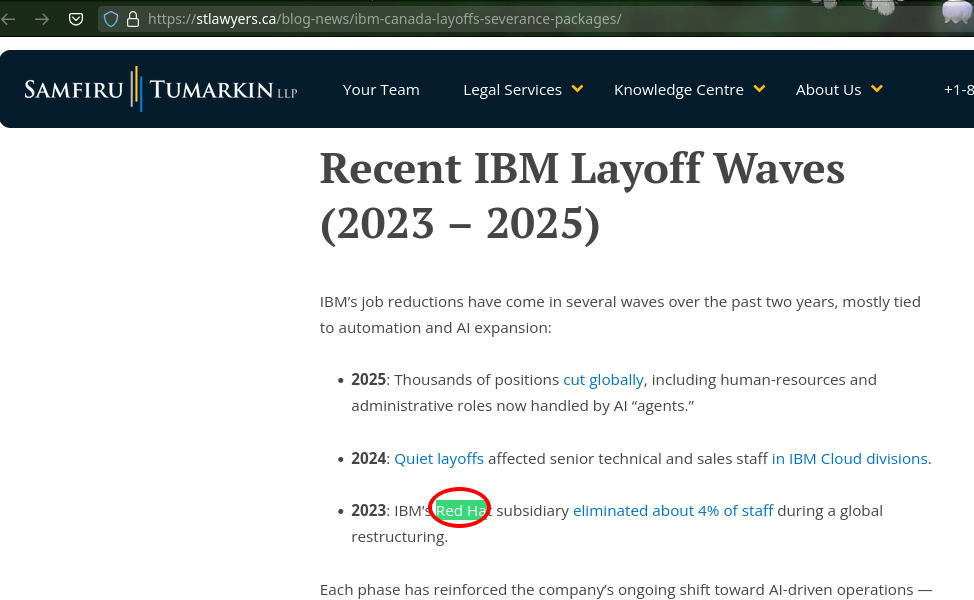Image resolution: width=974 pixels, height=600 pixels.
Task: Select the About Us menu label
Action: tap(828, 90)
